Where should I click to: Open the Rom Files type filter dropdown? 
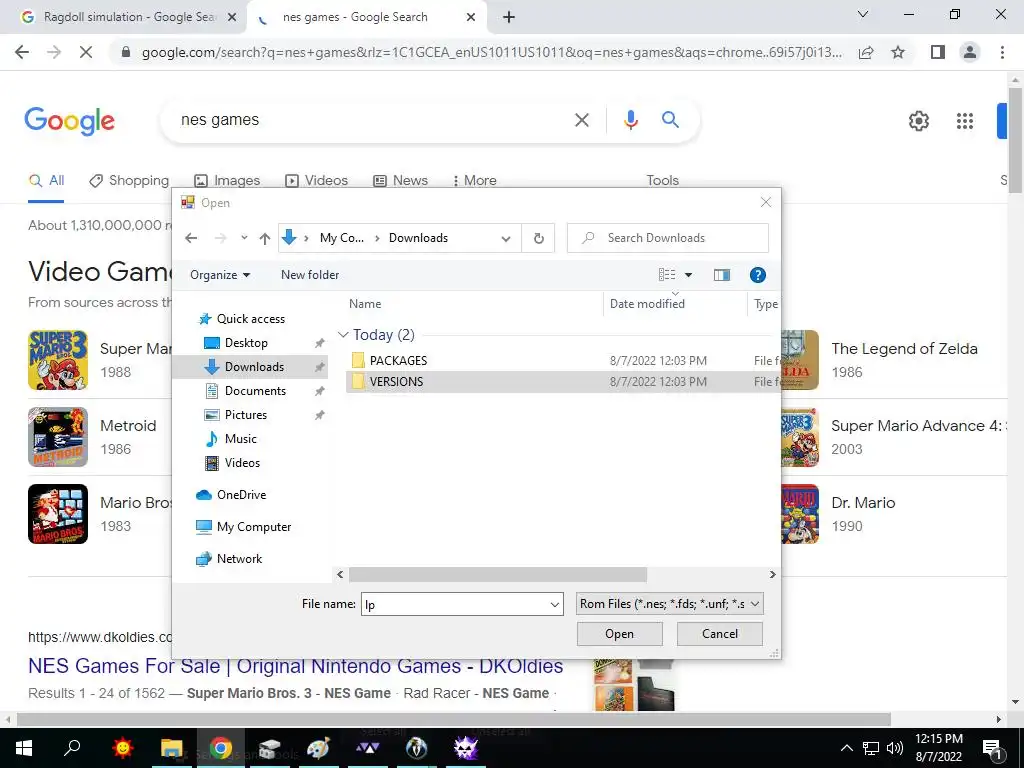[x=669, y=604]
